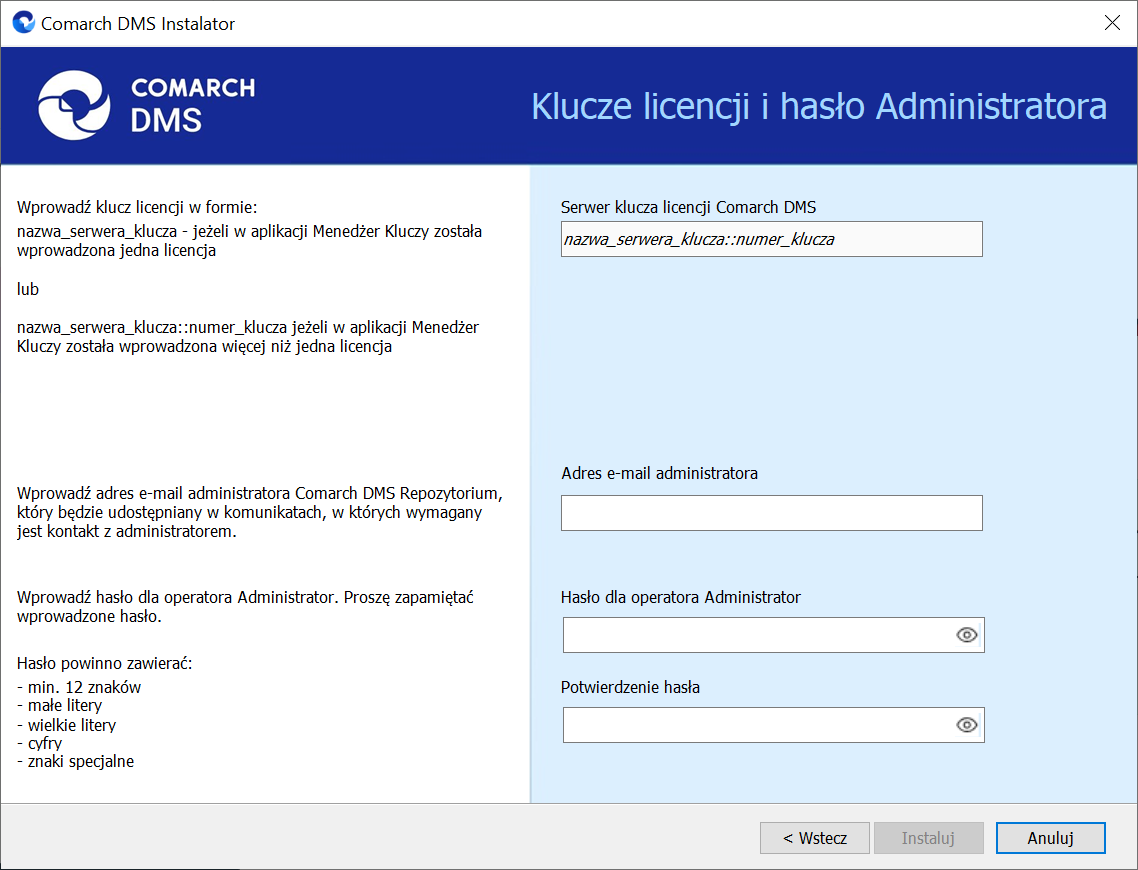Click the Comarch DMS logo in banner
1138x870 pixels.
pos(146,105)
